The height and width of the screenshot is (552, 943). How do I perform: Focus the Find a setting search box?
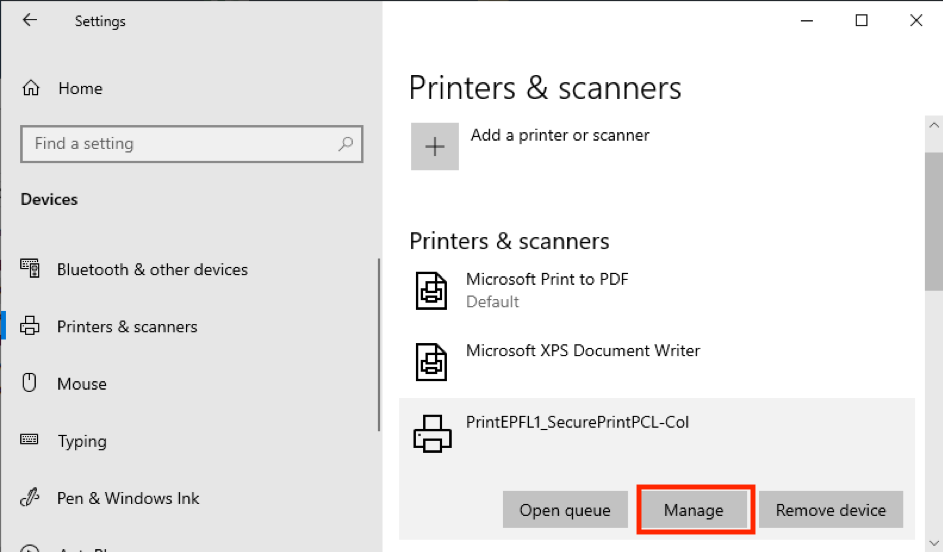click(191, 144)
